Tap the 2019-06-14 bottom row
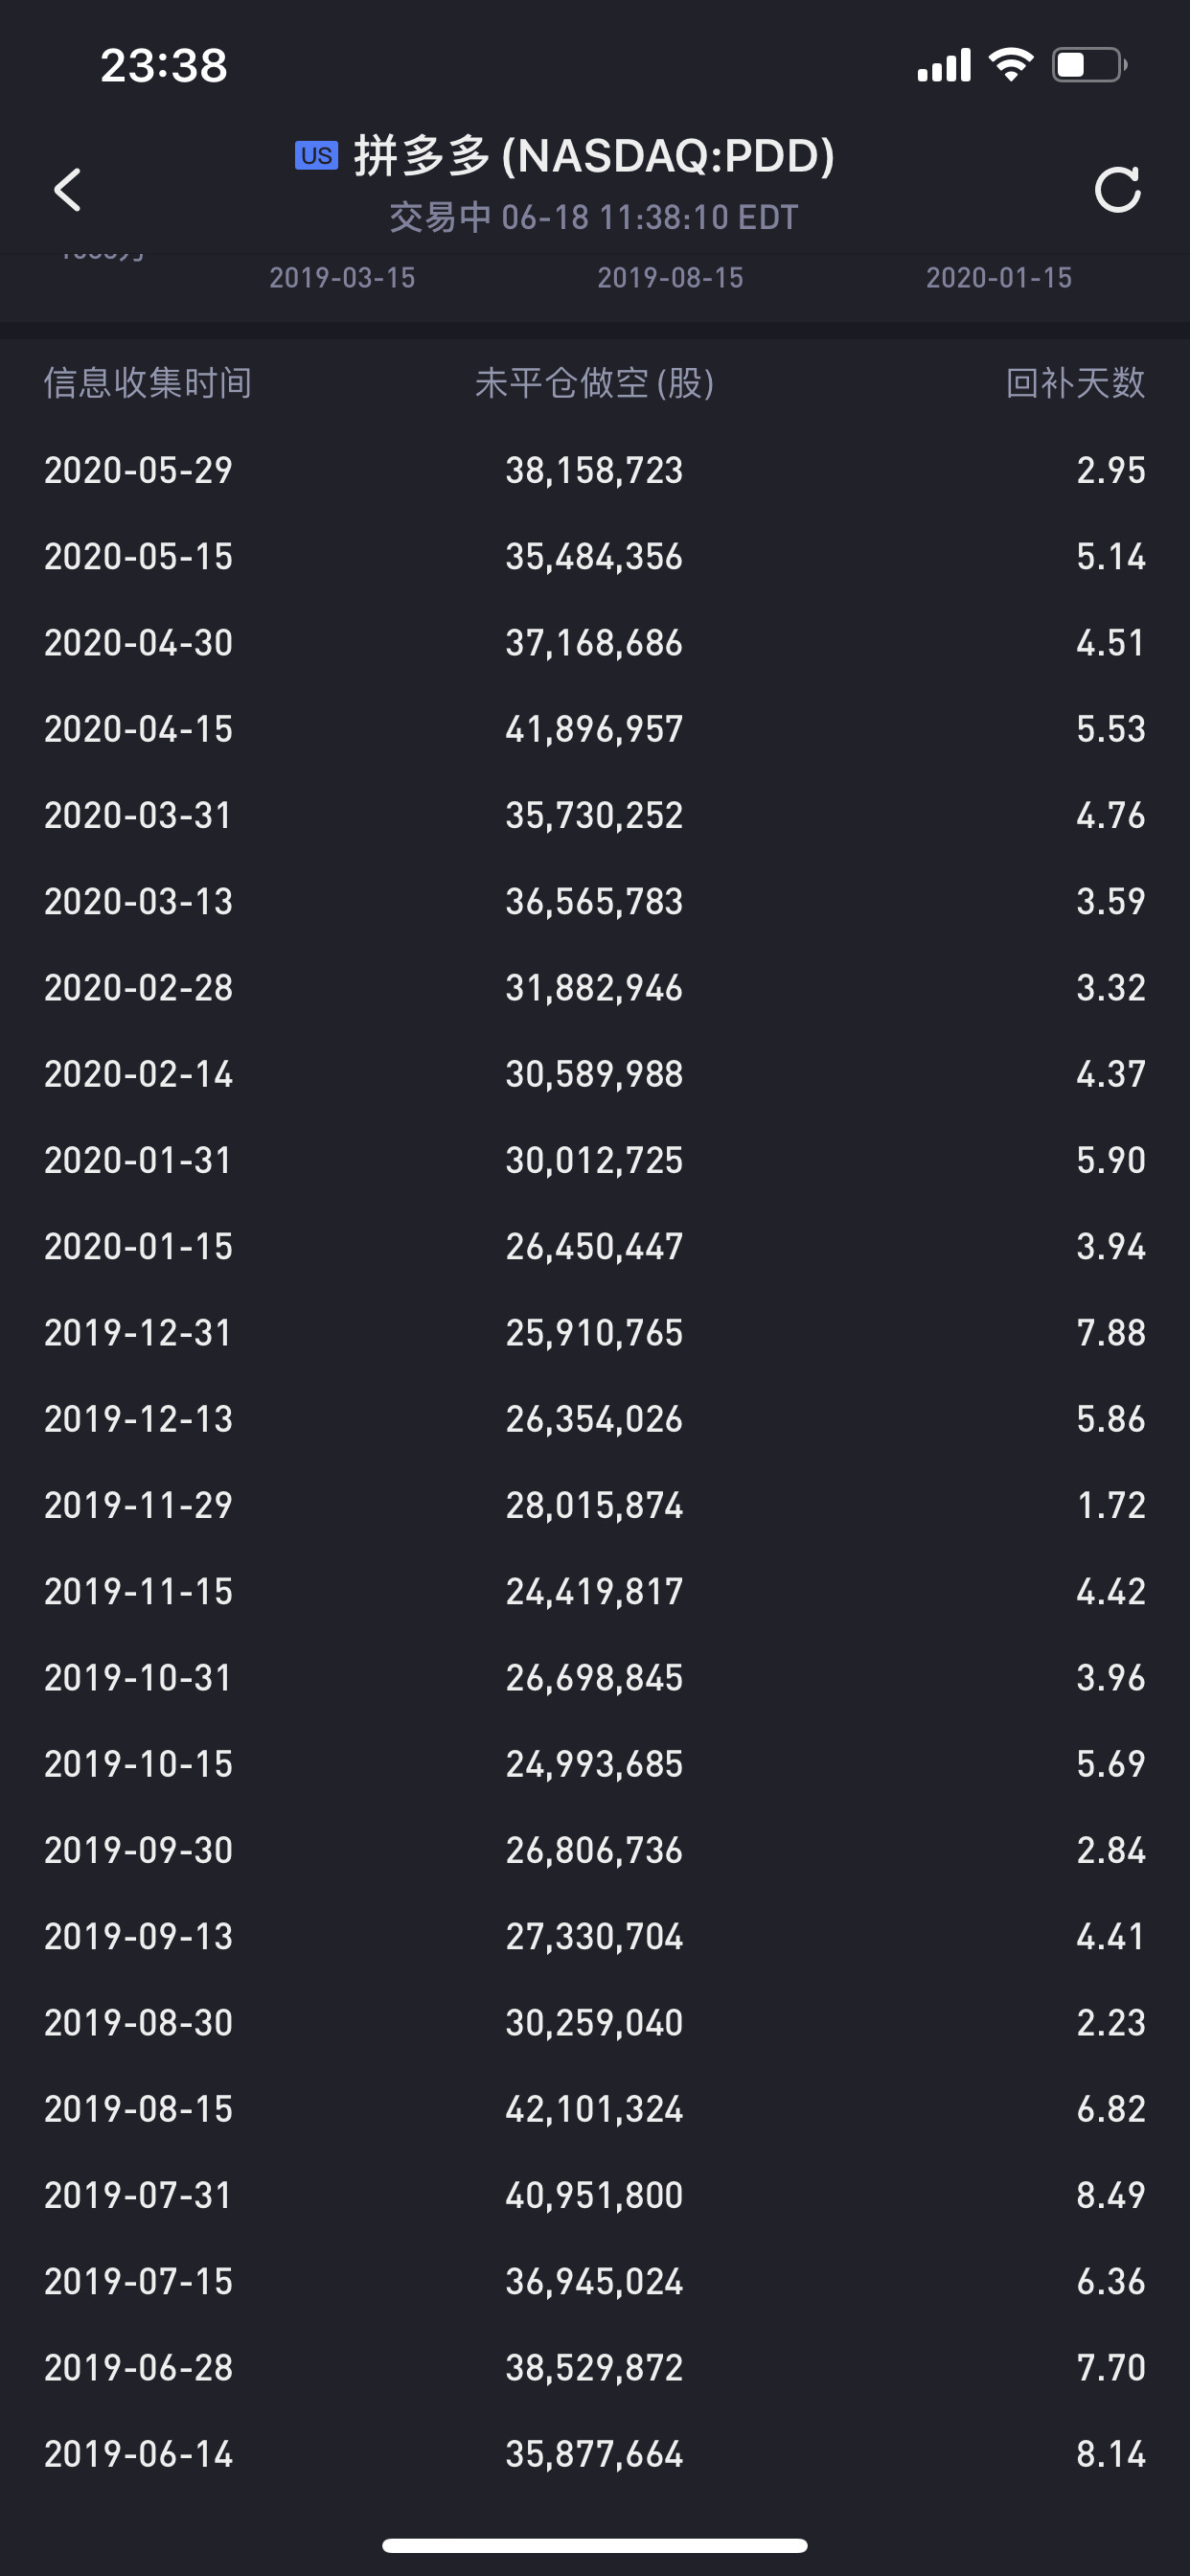1190x2576 pixels. [x=594, y=2454]
